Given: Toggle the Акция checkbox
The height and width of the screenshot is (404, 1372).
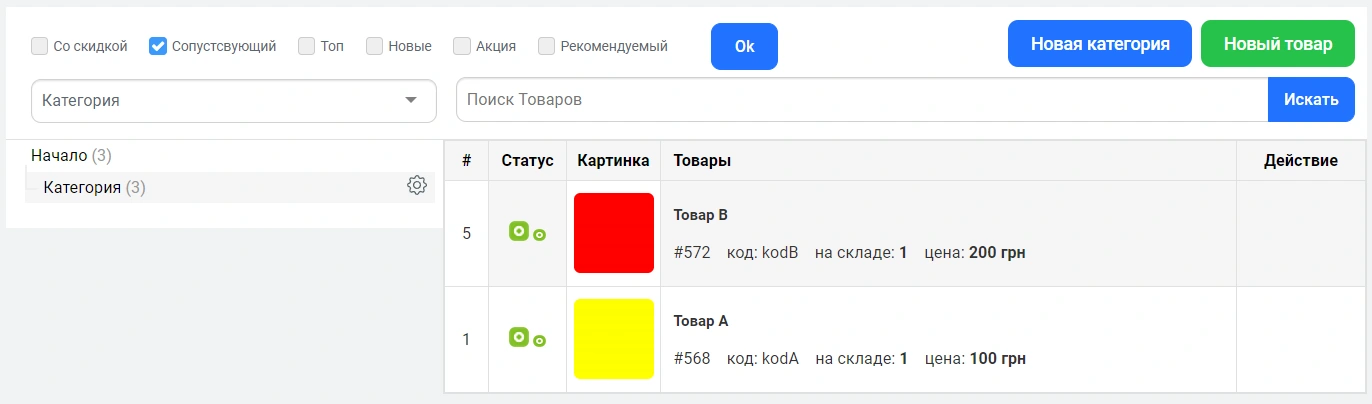Looking at the screenshot, I should tap(462, 46).
